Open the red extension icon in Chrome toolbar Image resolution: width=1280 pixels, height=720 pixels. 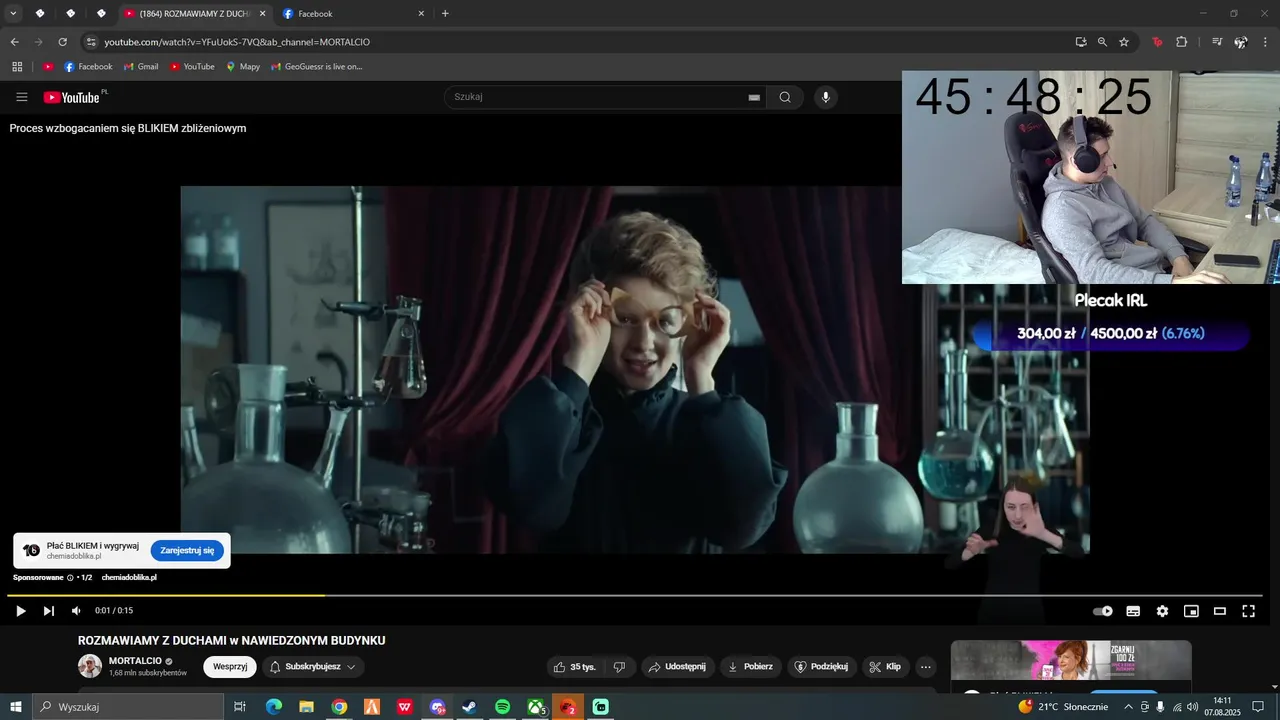(1157, 42)
